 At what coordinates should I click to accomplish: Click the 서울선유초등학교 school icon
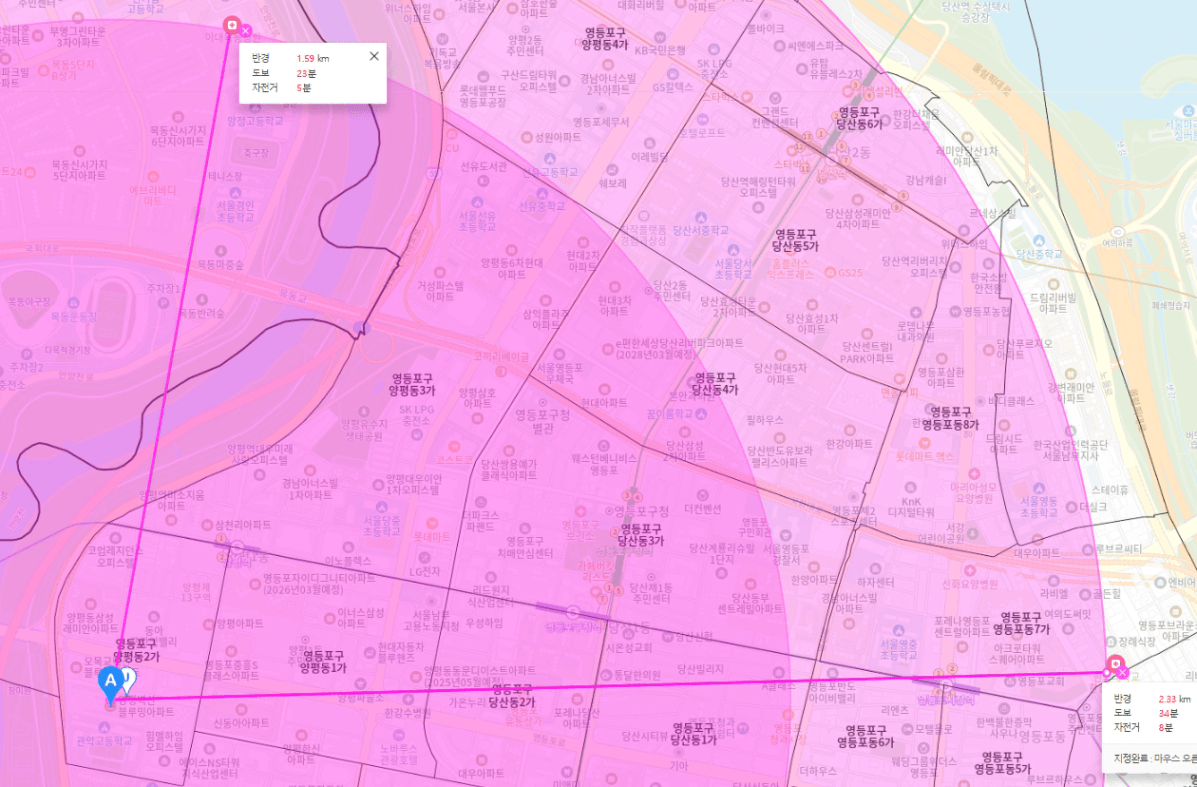478,202
